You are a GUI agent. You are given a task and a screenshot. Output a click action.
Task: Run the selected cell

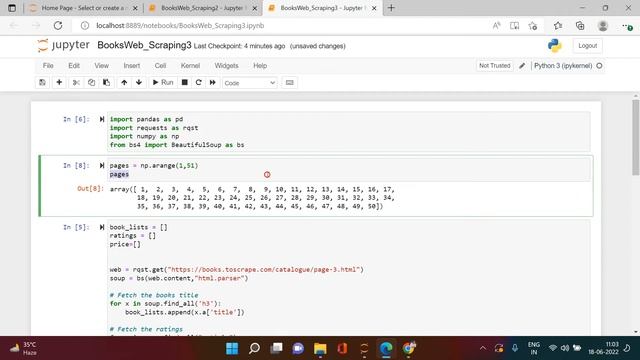click(163, 82)
